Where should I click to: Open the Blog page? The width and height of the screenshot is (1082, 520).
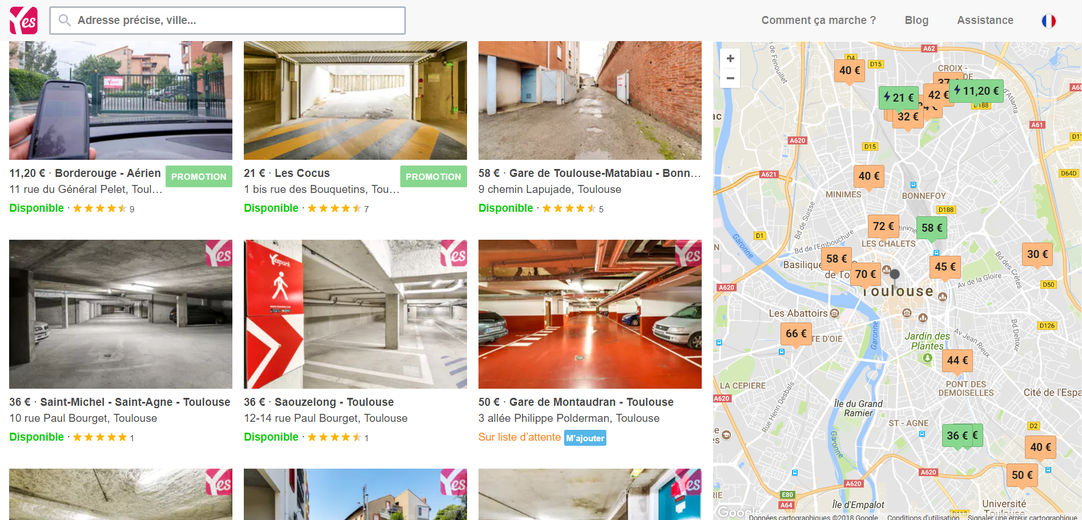(916, 21)
